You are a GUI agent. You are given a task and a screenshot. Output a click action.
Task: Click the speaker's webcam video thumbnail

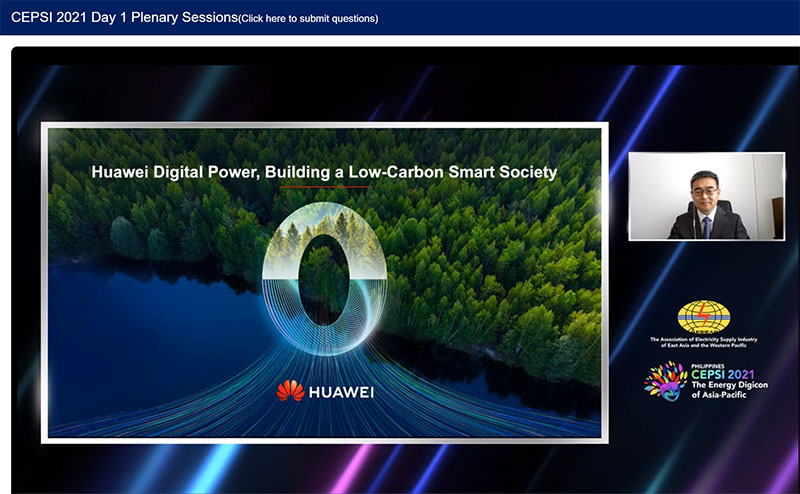pos(706,196)
